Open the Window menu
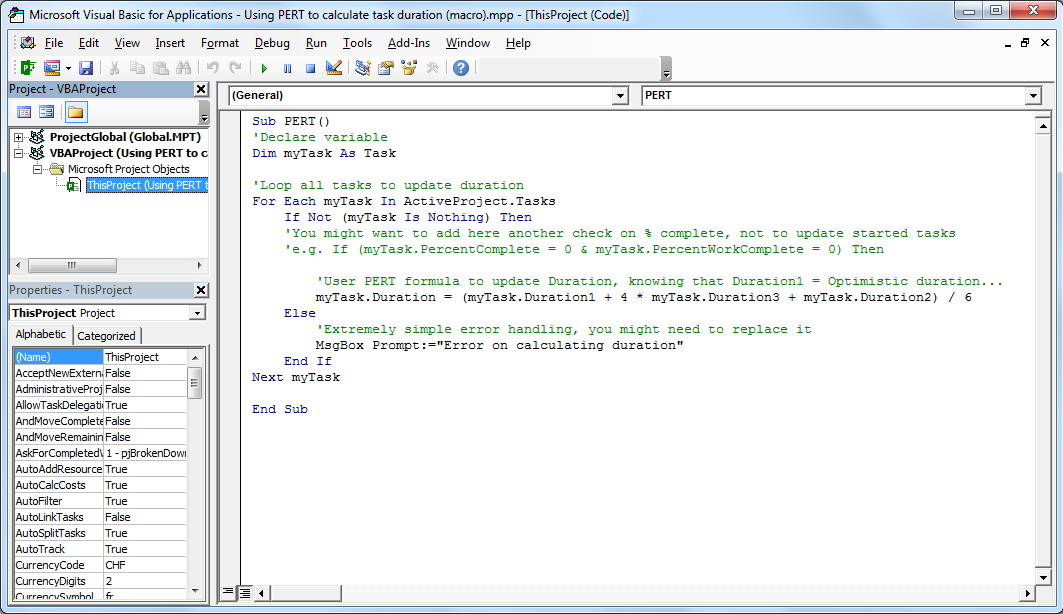This screenshot has height=614, width=1063. pos(468,43)
